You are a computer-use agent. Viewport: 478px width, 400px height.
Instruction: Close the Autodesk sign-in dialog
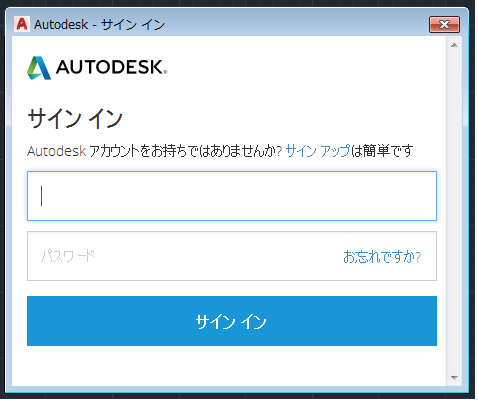pos(444,24)
